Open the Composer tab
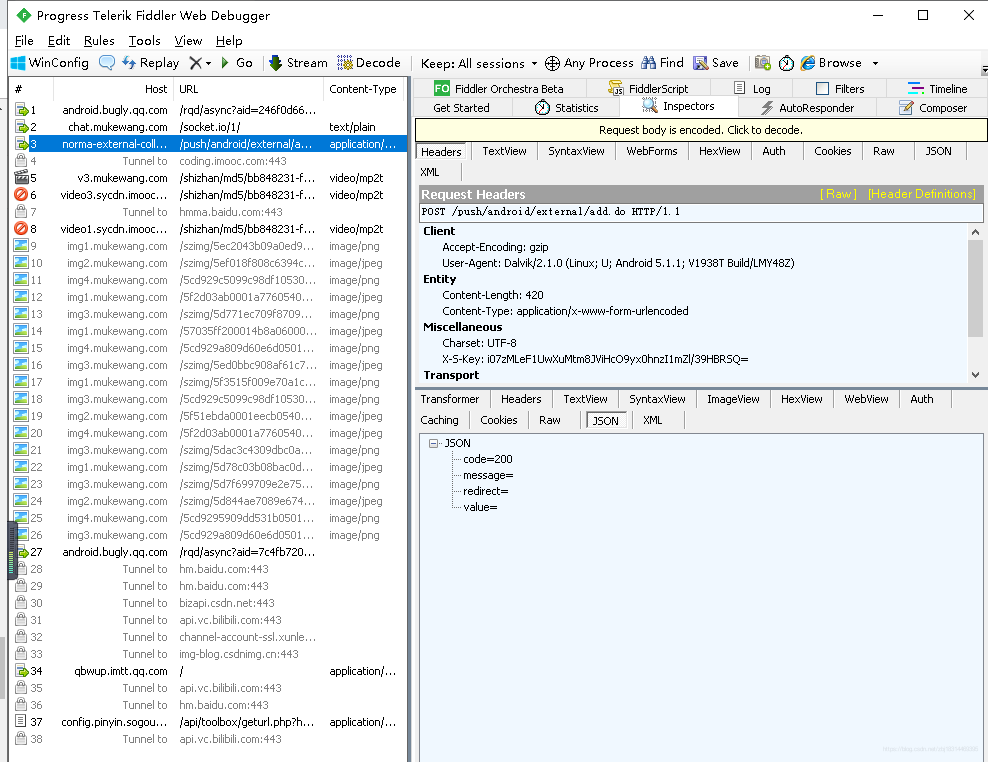 point(933,108)
